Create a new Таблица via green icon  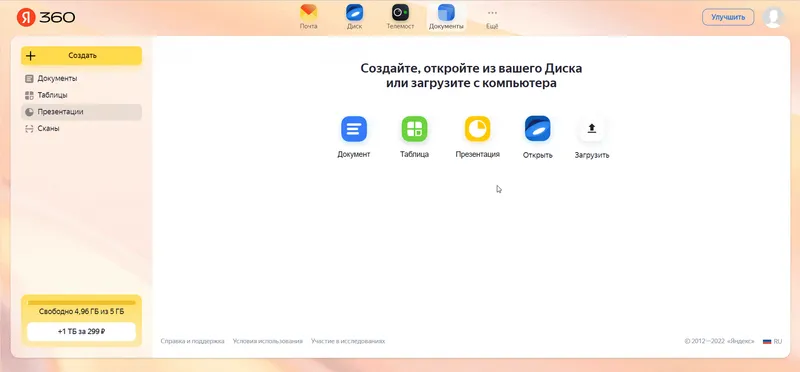click(414, 129)
